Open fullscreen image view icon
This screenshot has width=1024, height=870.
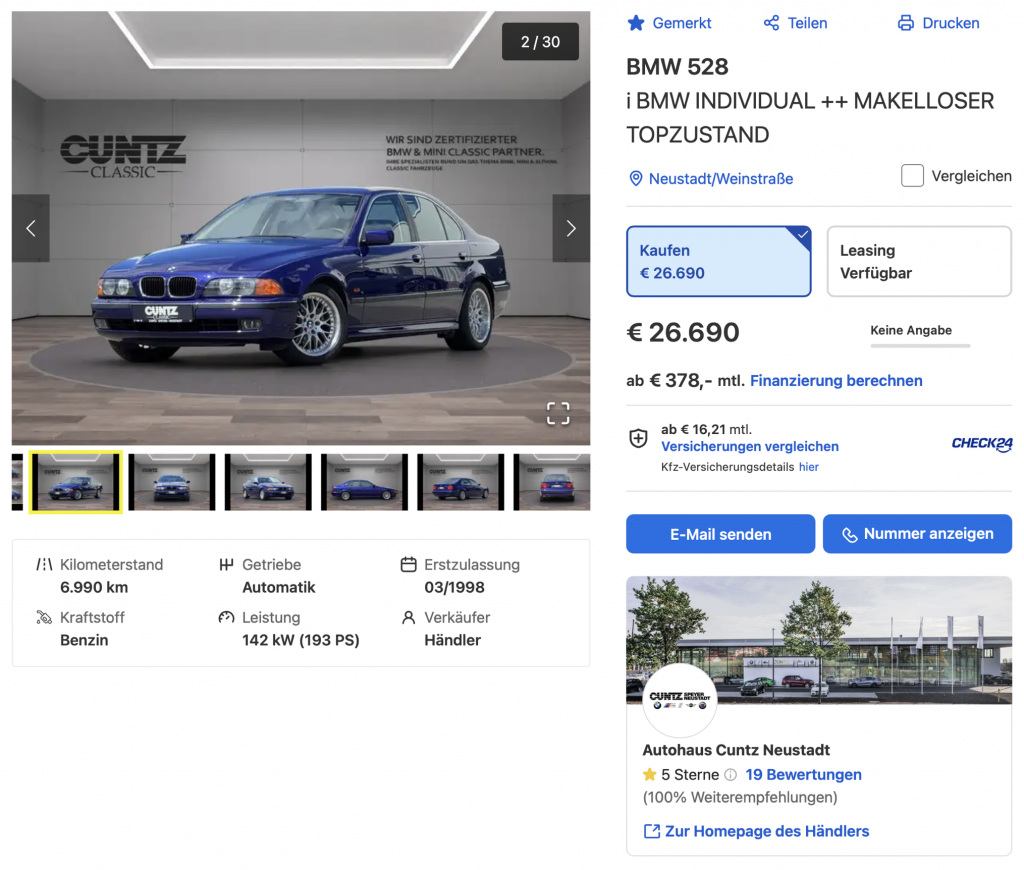(558, 413)
